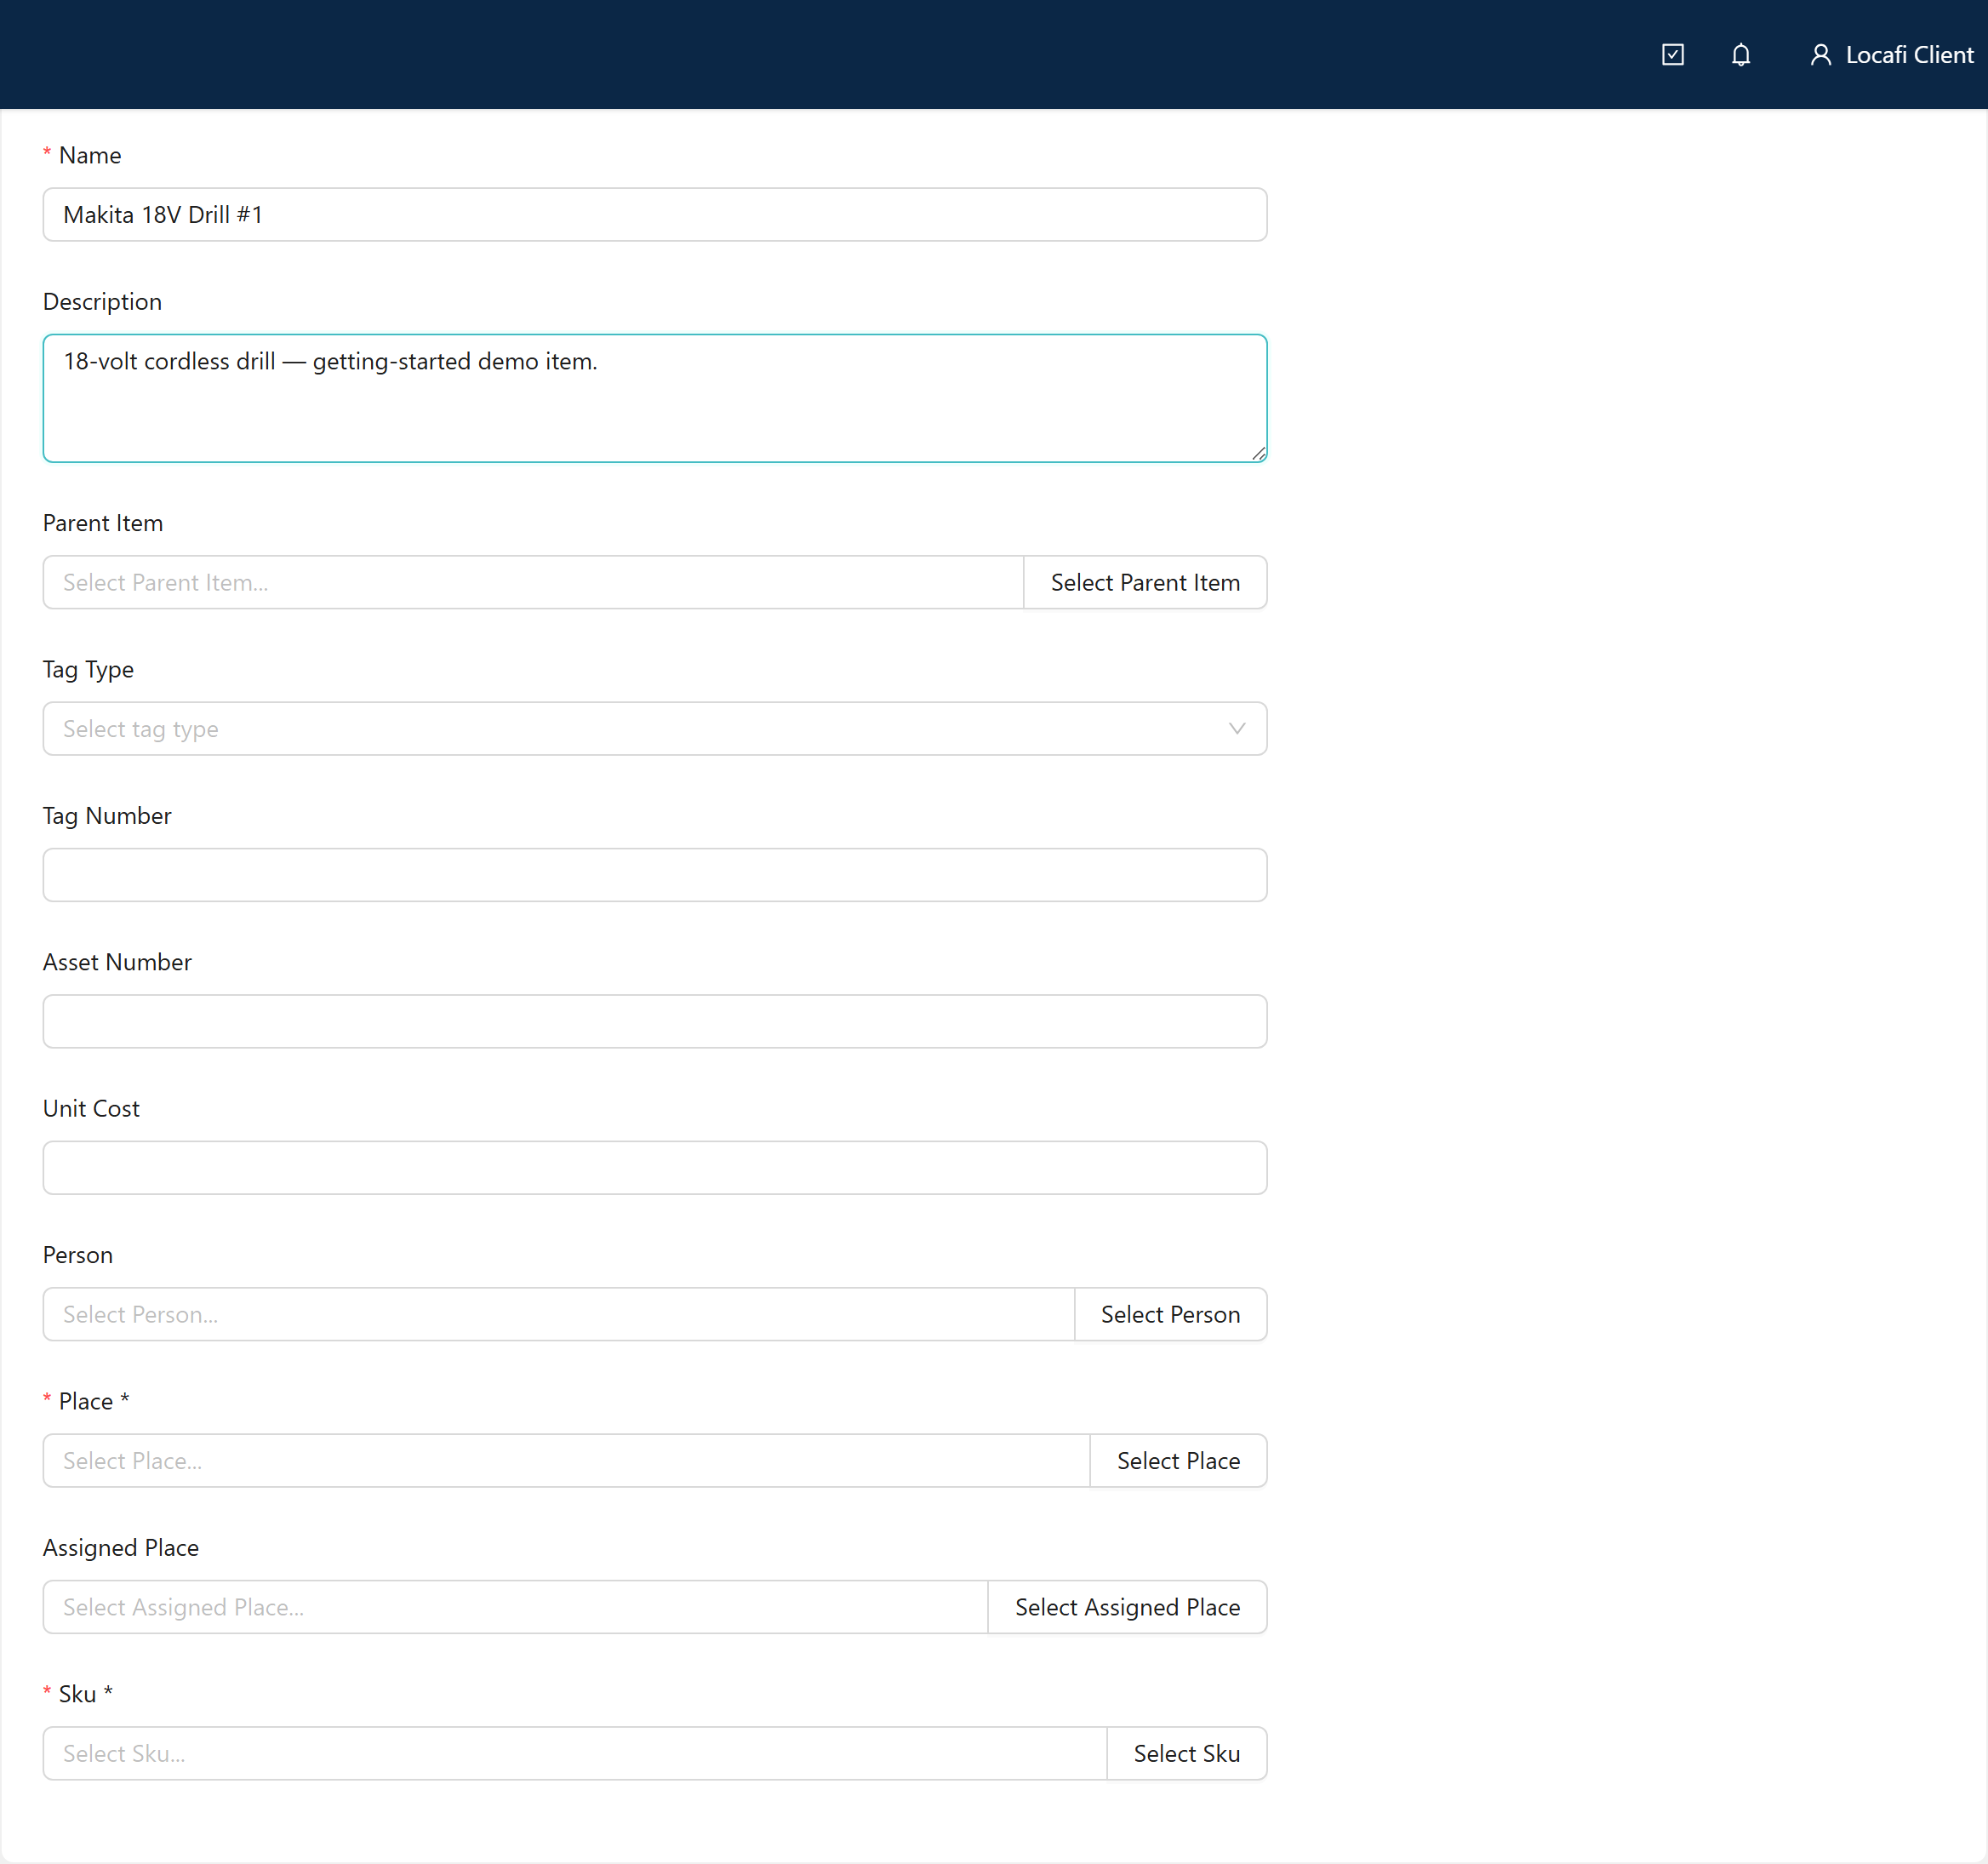Screen dimensions: 1988x1864
Task: Click into the Description text area
Action: coord(655,399)
